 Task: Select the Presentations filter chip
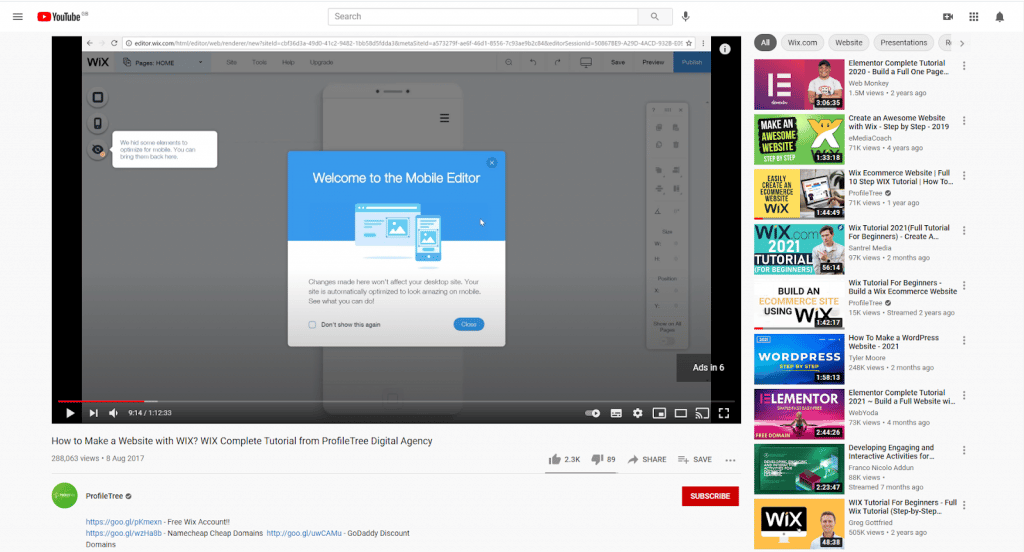[903, 42]
